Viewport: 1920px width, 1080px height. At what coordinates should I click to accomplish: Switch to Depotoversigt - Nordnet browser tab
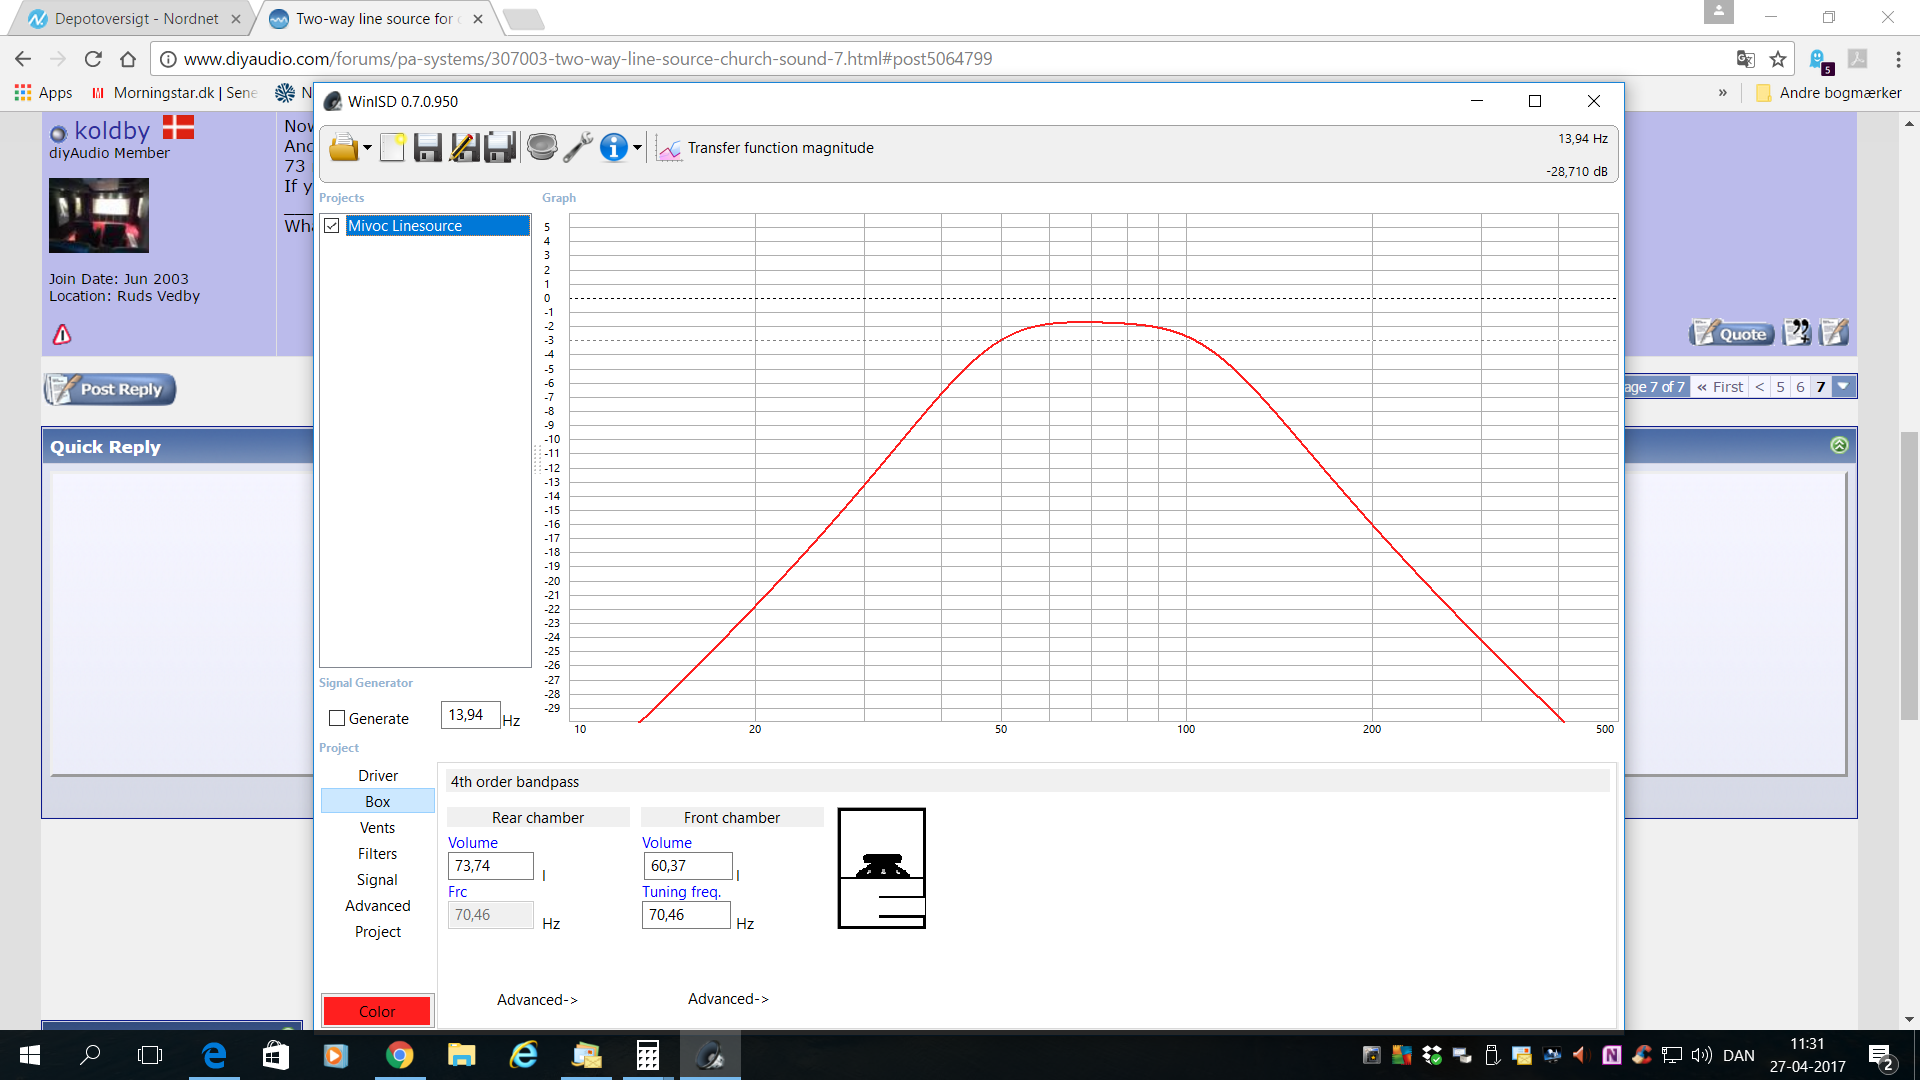pos(135,19)
